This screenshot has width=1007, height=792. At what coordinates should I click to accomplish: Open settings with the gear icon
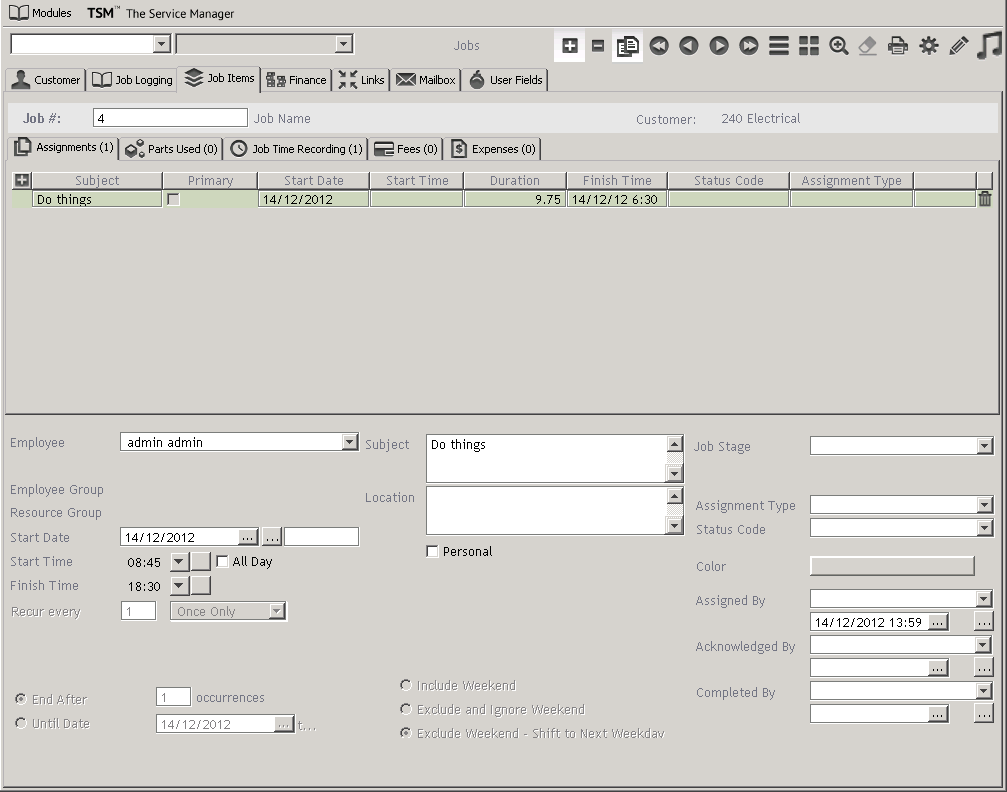[x=929, y=46]
